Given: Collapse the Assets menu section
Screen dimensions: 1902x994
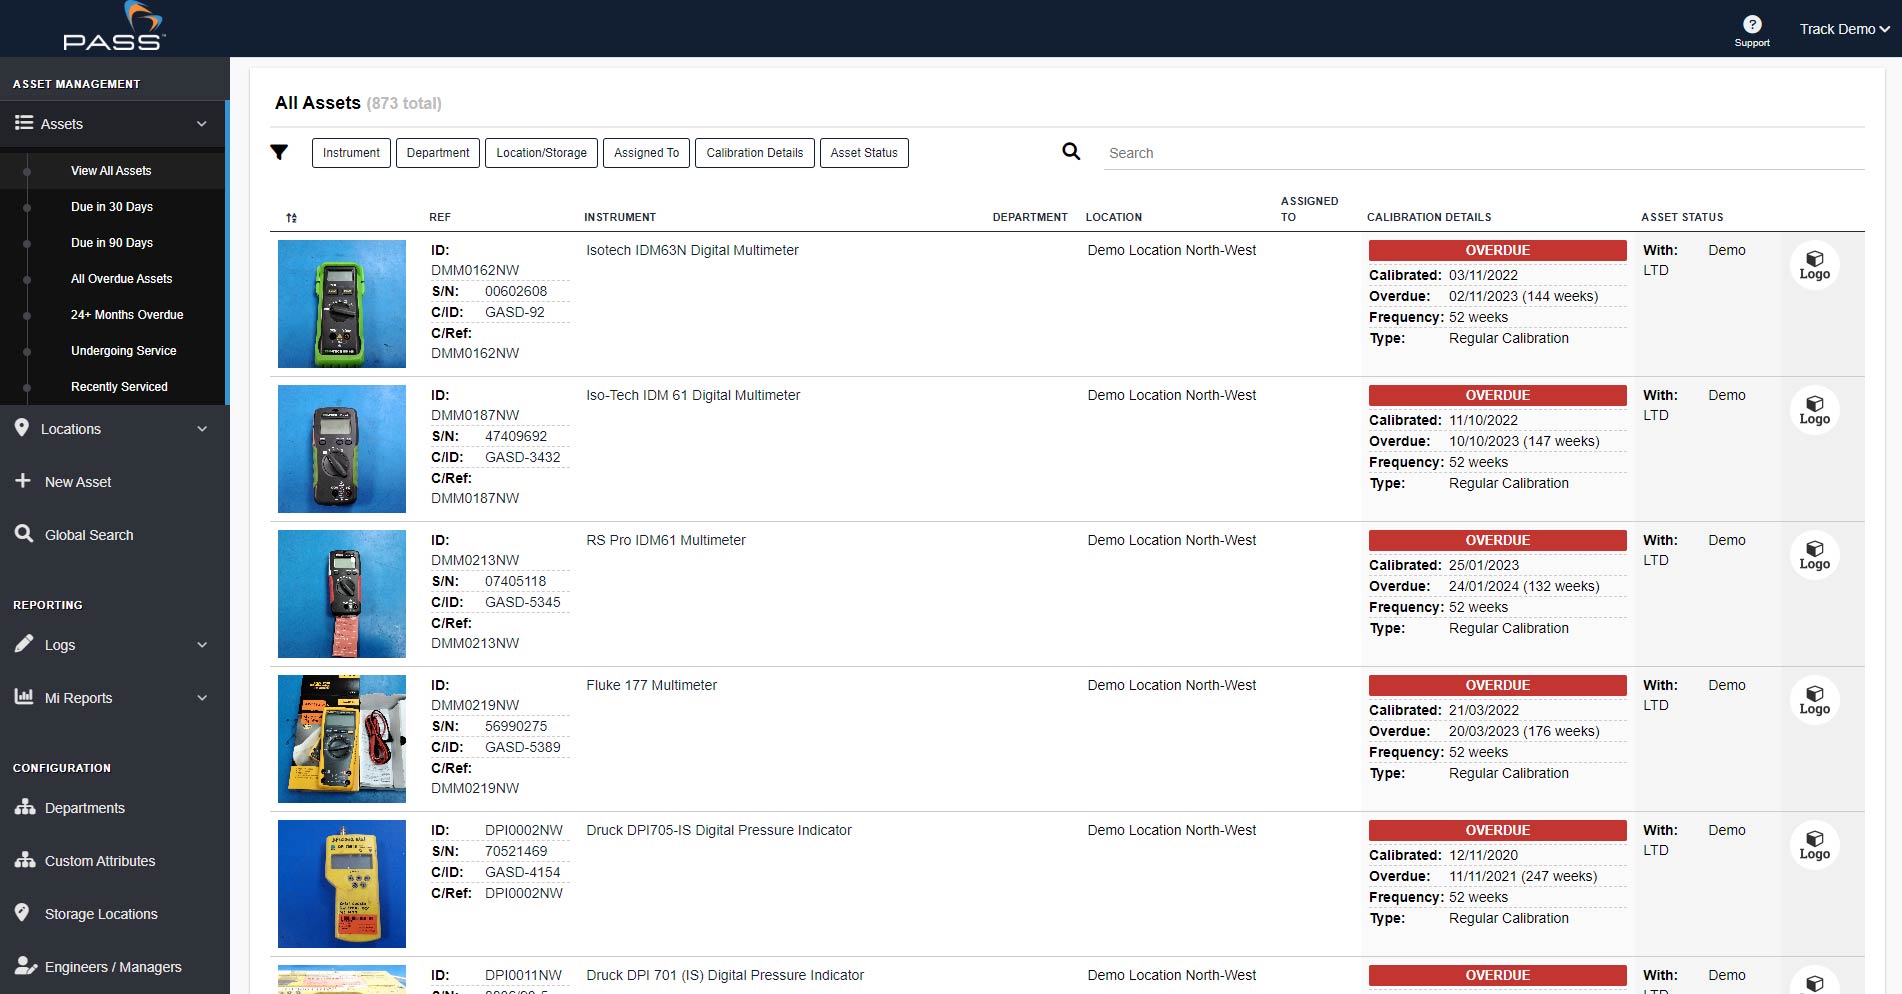Looking at the screenshot, I should 202,124.
